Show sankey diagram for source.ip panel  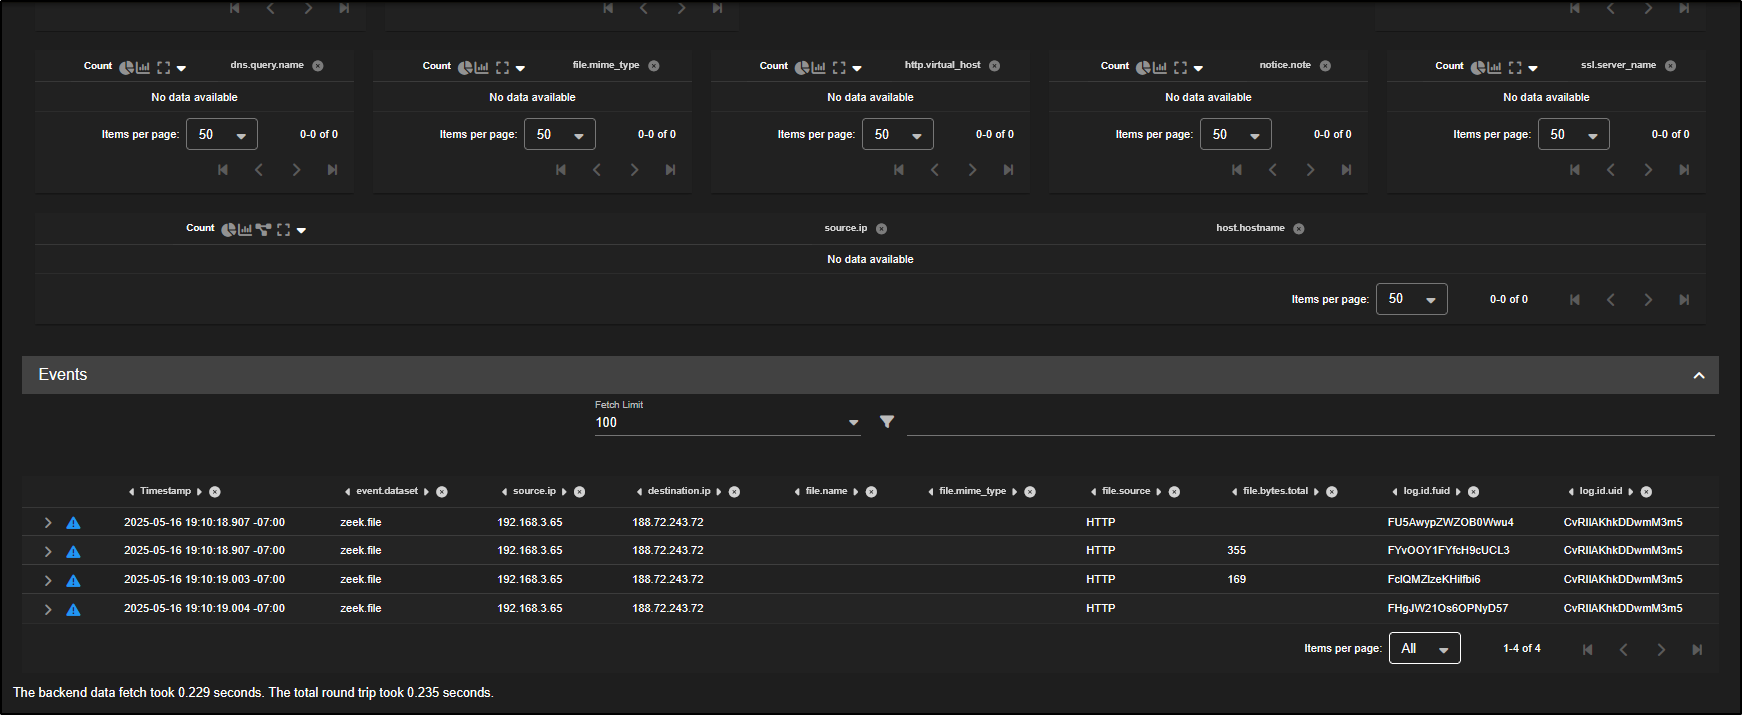263,230
